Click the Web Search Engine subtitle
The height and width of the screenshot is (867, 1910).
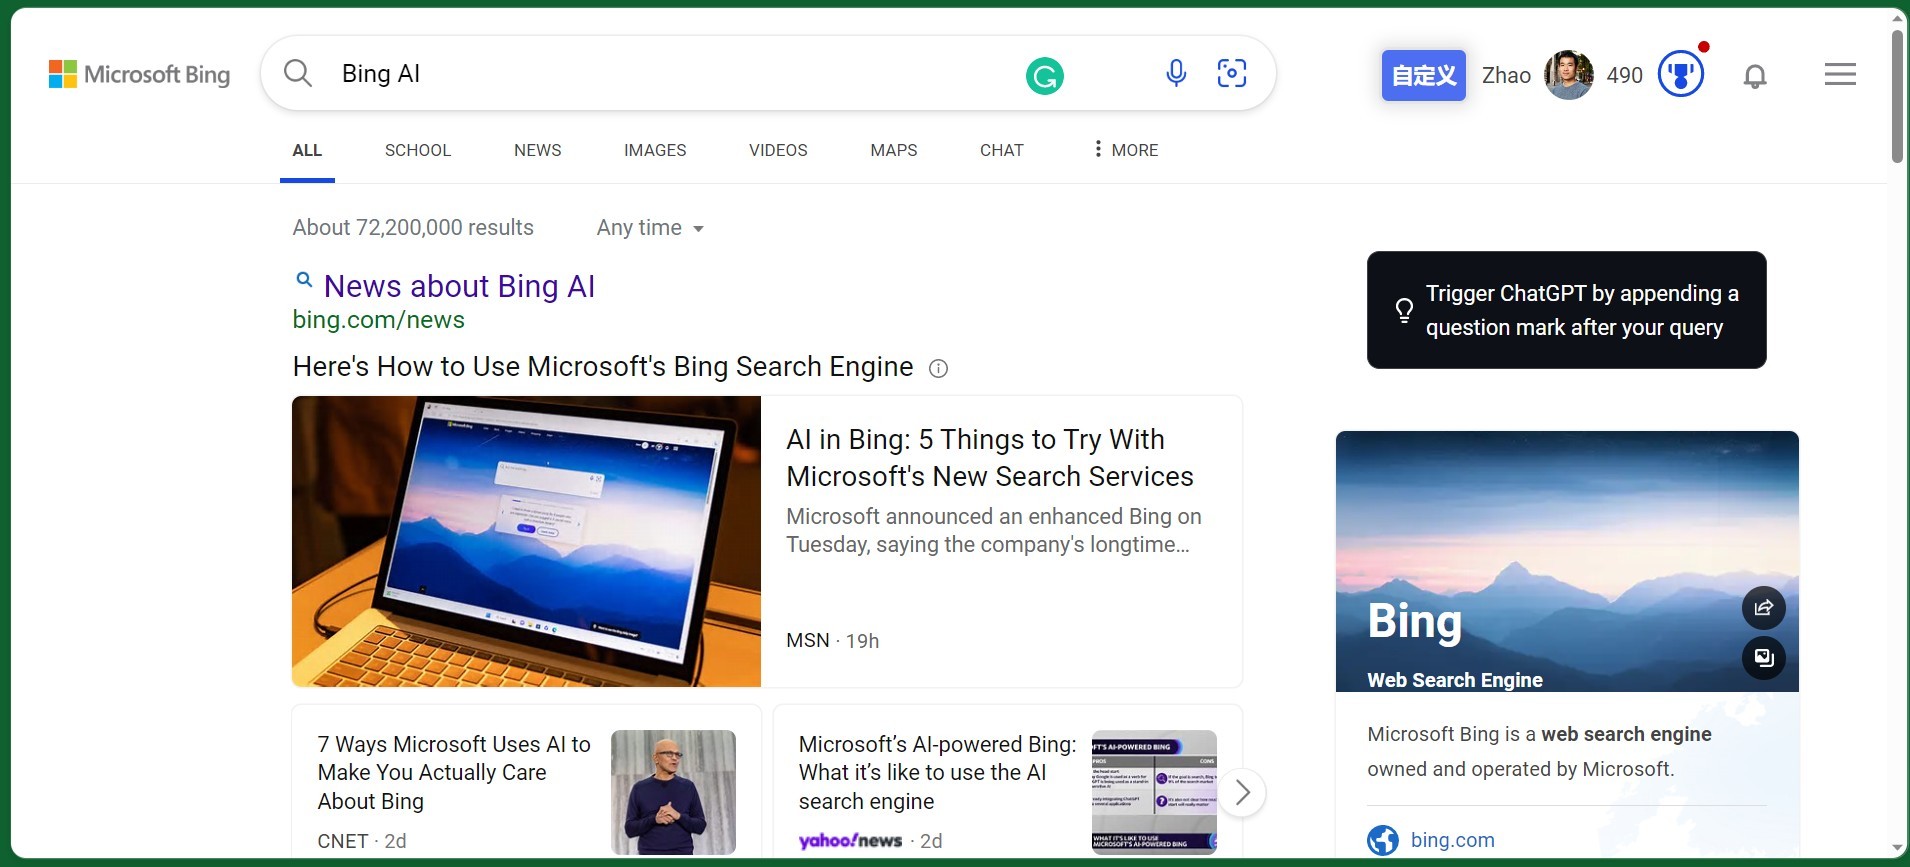point(1455,680)
